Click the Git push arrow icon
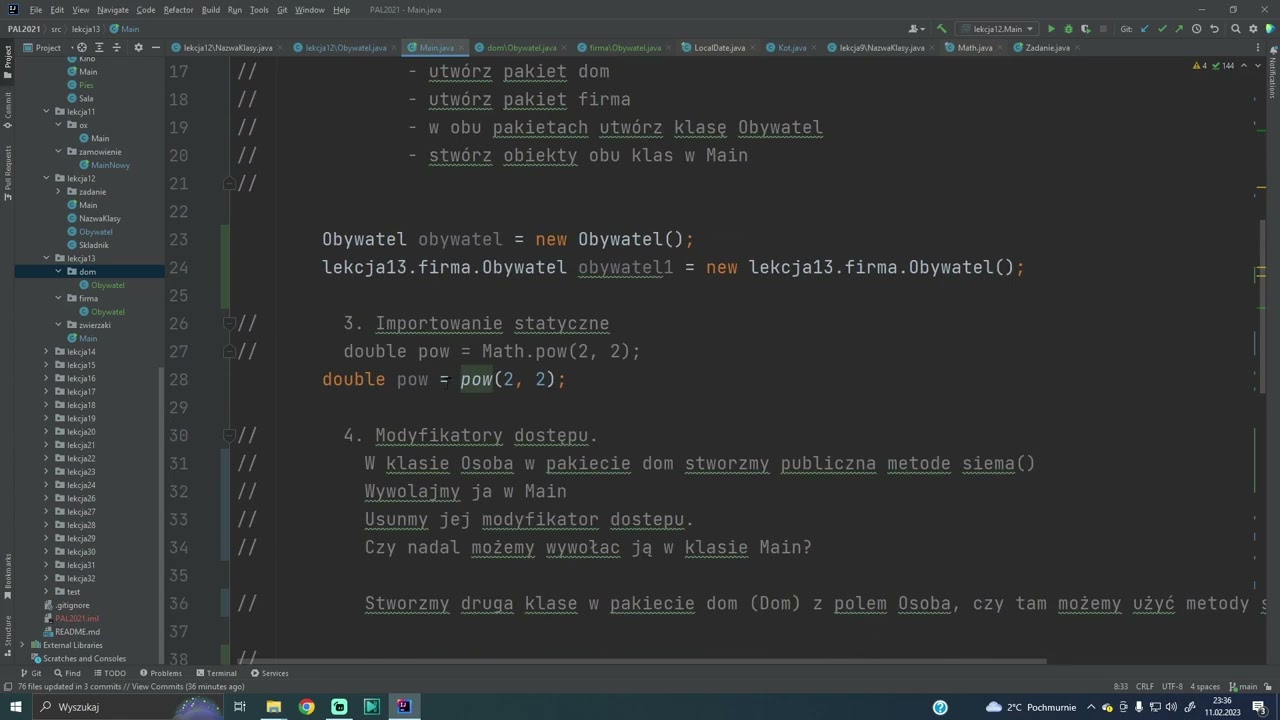 pyautogui.click(x=1179, y=29)
